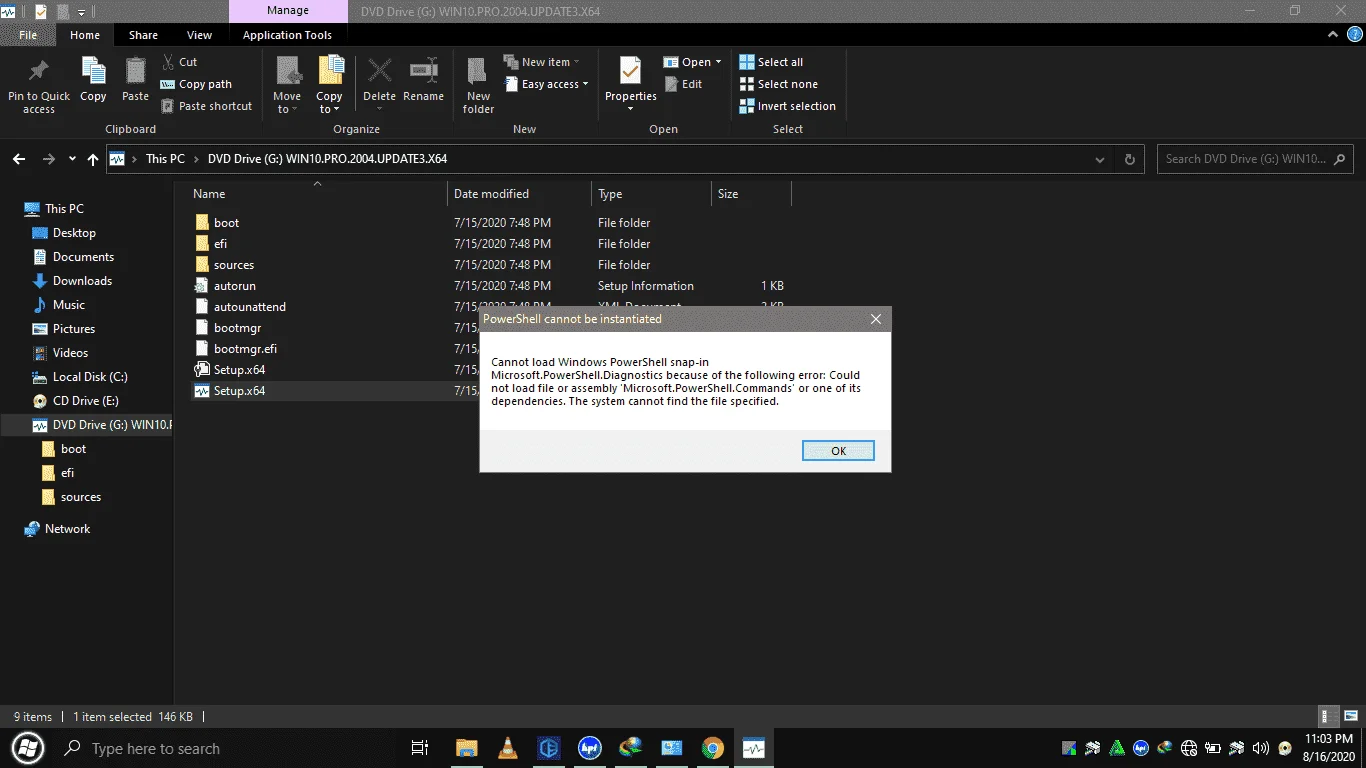Click the Windows Start button

28,748
